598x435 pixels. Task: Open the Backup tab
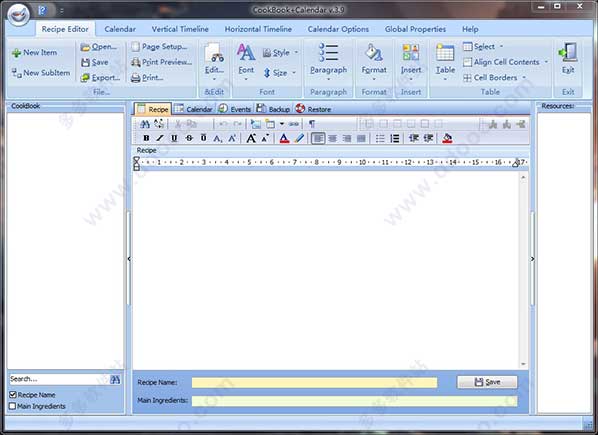[x=273, y=109]
